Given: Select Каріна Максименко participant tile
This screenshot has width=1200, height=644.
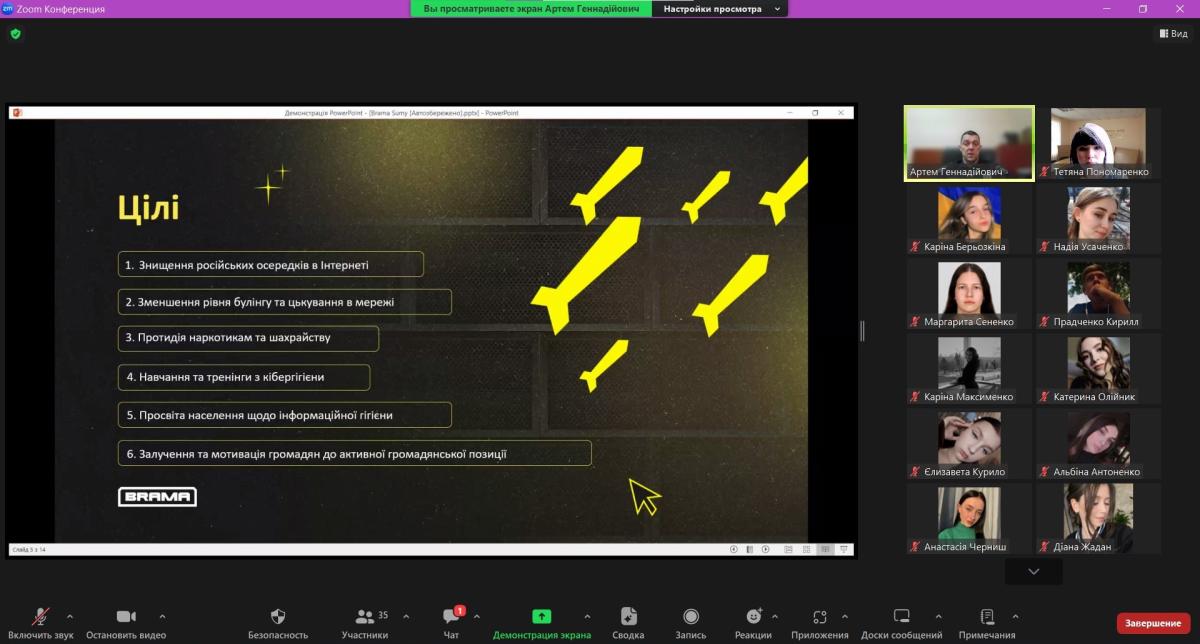Looking at the screenshot, I should (970, 369).
